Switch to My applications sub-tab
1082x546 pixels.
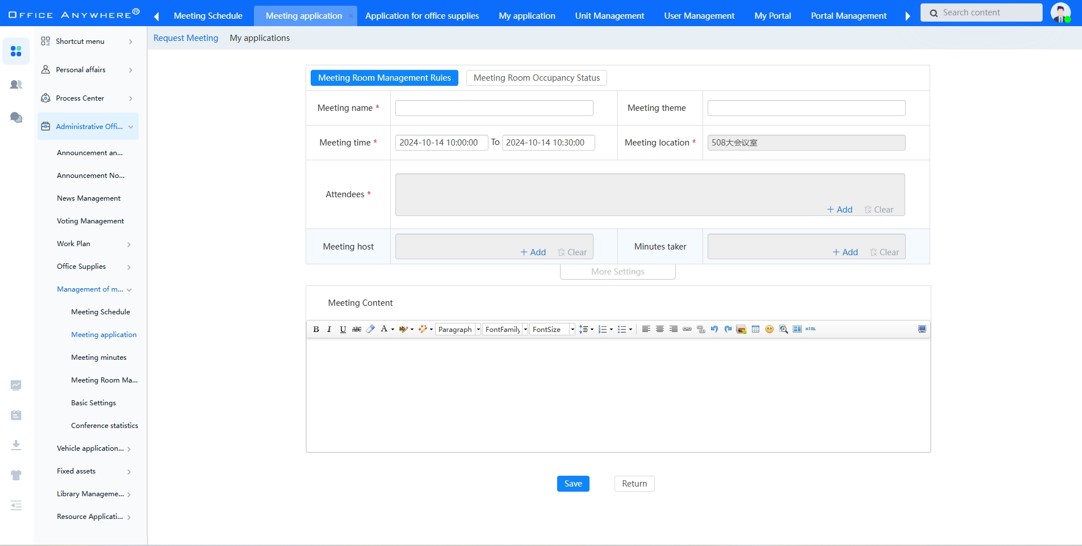tap(259, 38)
